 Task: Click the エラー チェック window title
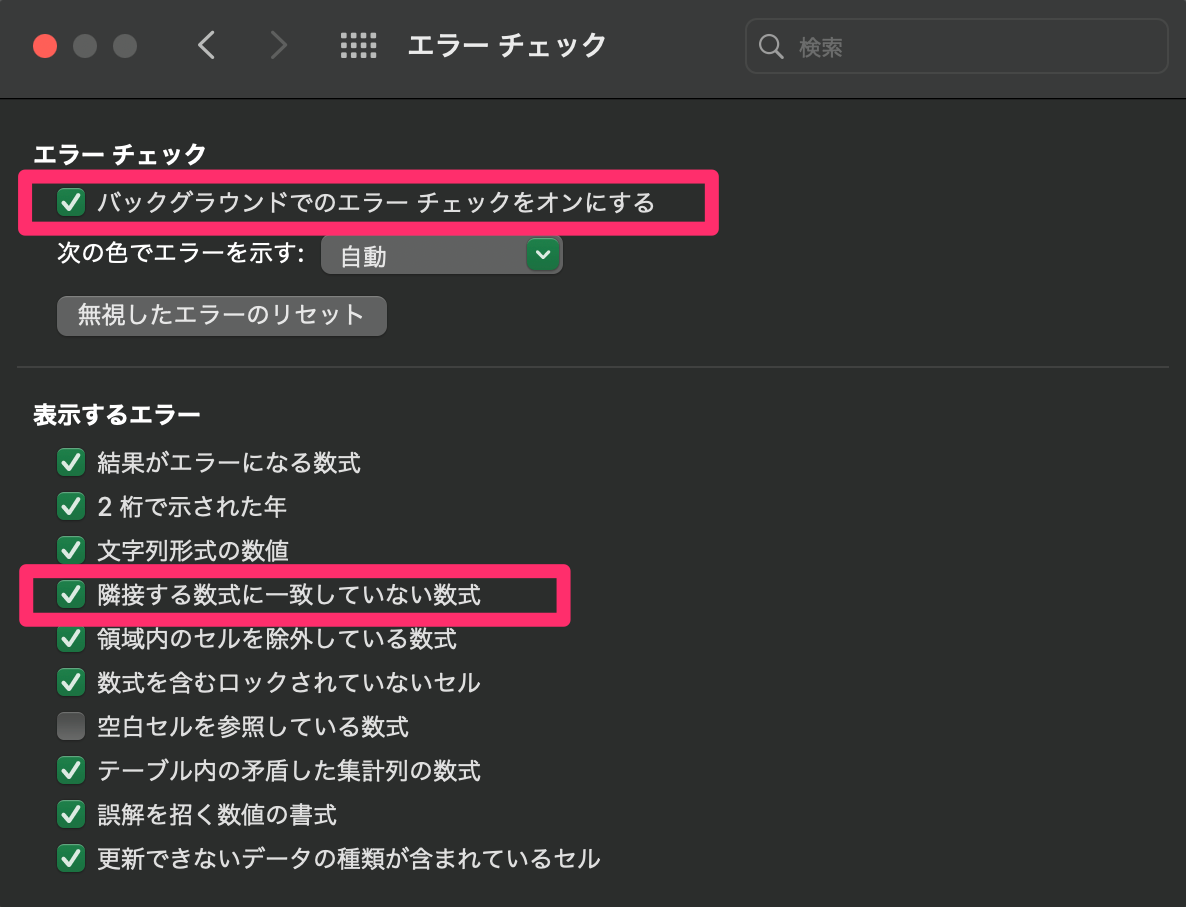507,45
